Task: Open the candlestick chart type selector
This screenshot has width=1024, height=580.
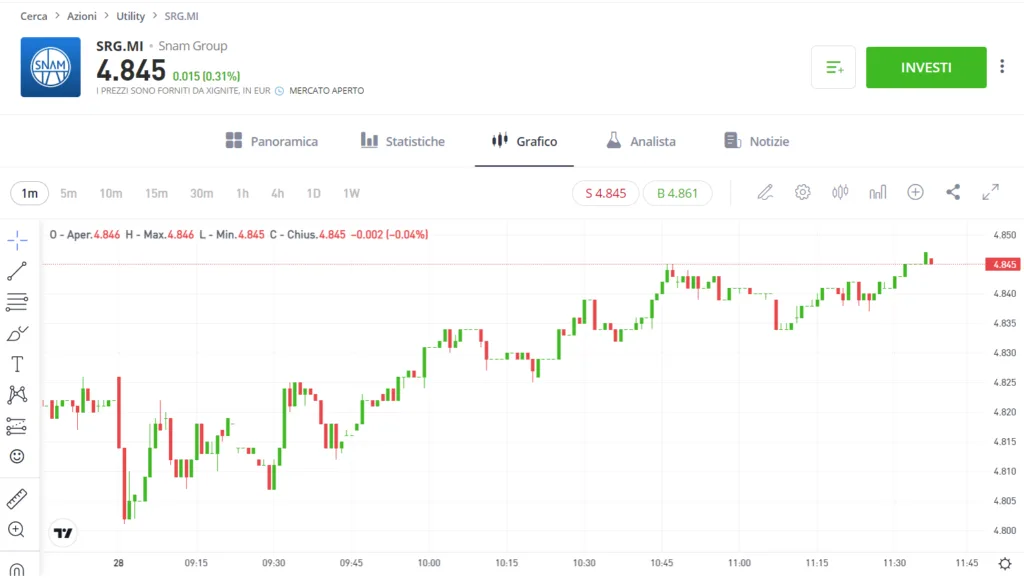Action: [x=840, y=193]
